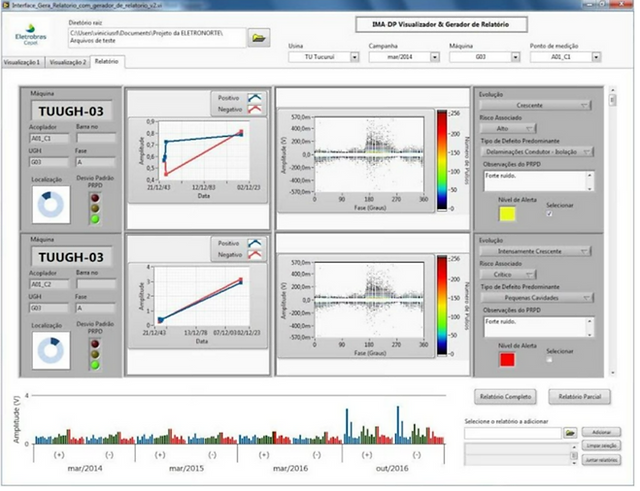Click the Positivo legend line icon for A01_C2
Image resolution: width=640 pixels, height=491 pixels.
(255, 243)
